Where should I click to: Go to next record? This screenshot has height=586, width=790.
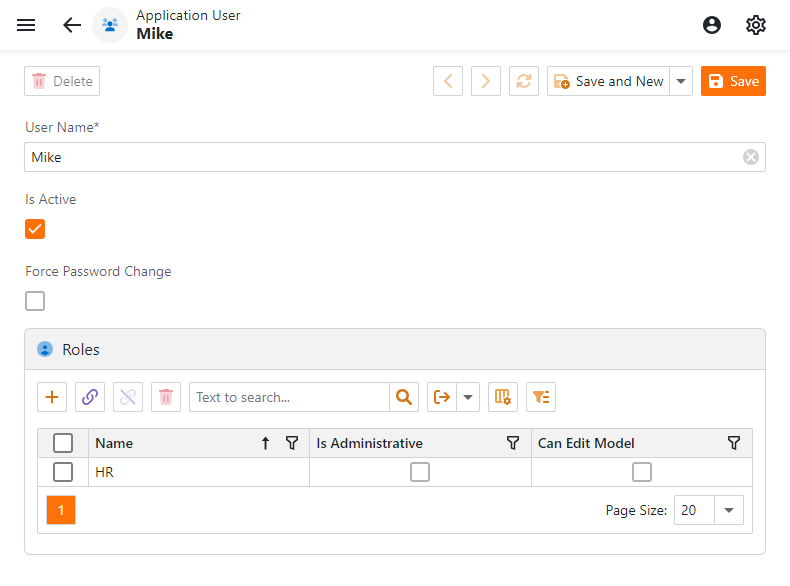tap(486, 81)
